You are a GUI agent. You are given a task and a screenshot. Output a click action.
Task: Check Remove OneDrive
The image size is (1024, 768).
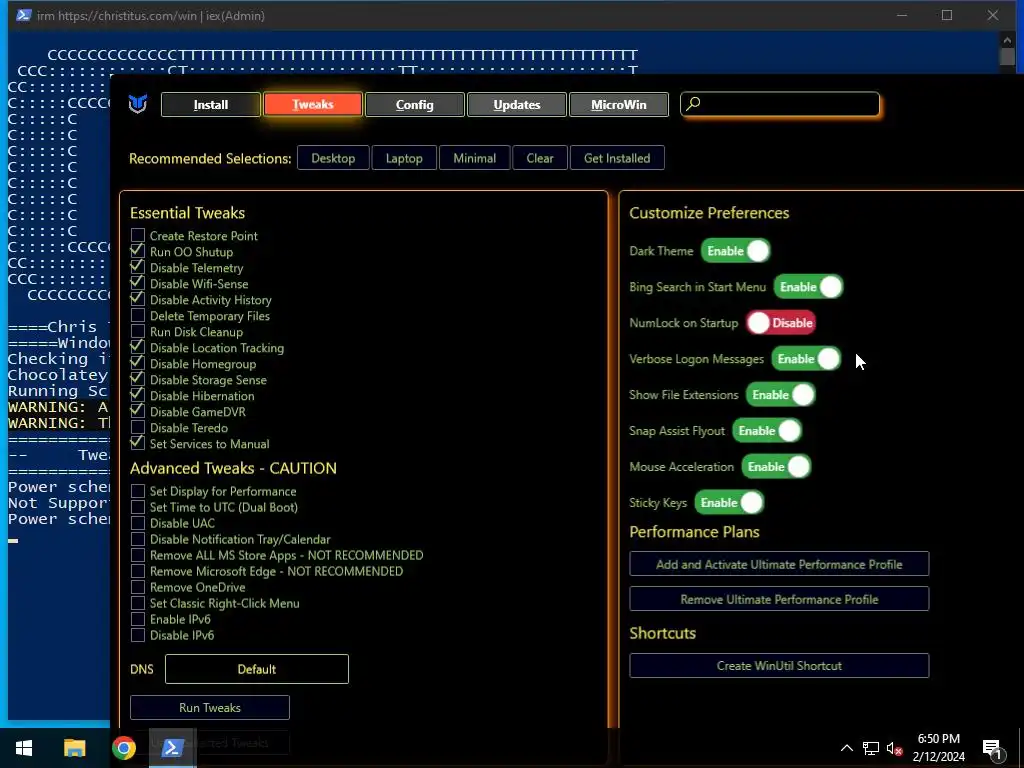pos(138,587)
